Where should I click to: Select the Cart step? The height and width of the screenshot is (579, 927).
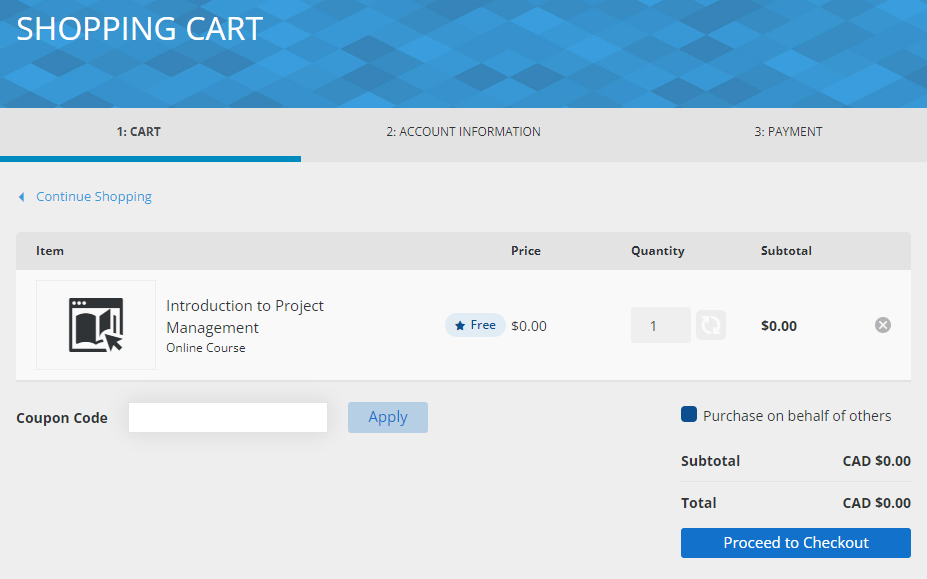pyautogui.click(x=138, y=131)
